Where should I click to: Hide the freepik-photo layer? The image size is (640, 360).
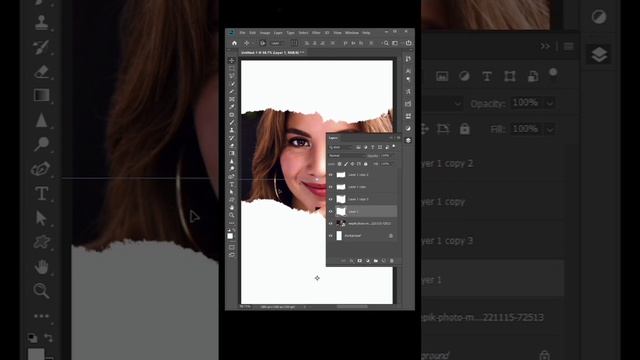coord(331,223)
